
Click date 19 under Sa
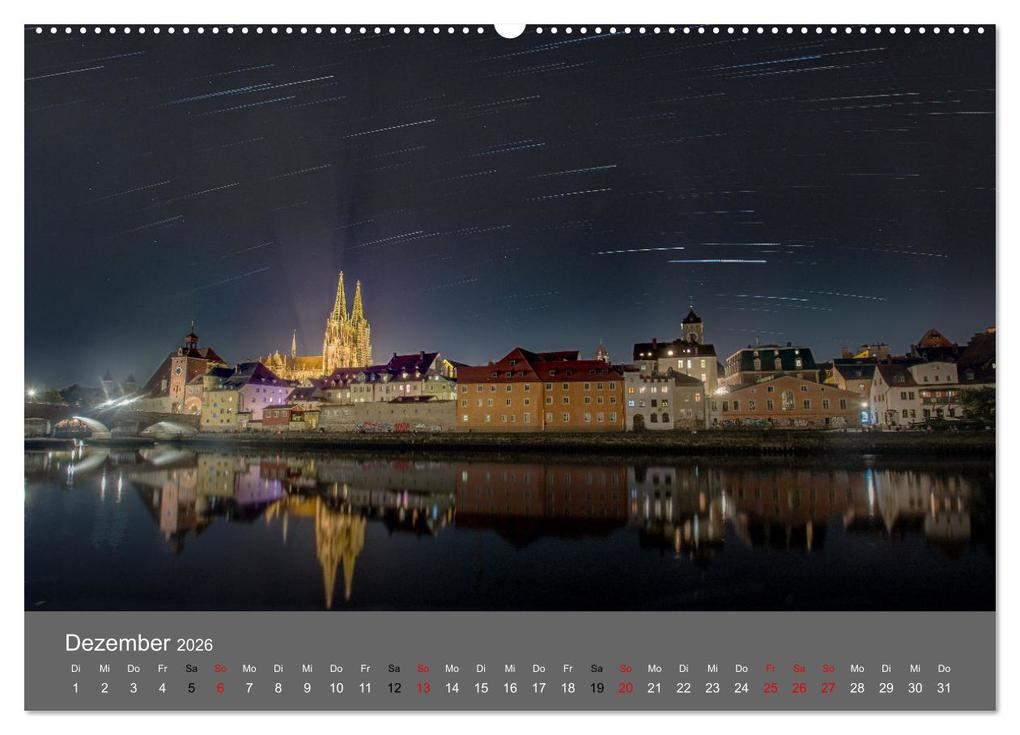coord(597,688)
